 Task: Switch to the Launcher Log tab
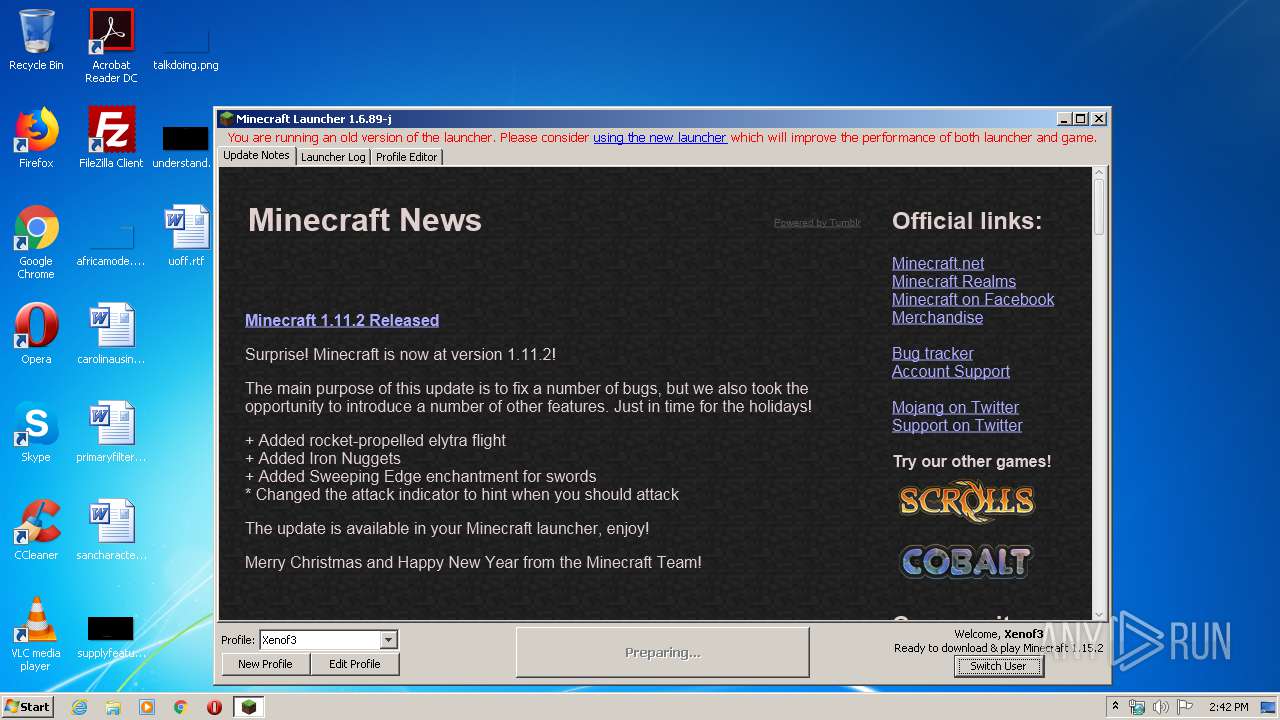click(333, 157)
